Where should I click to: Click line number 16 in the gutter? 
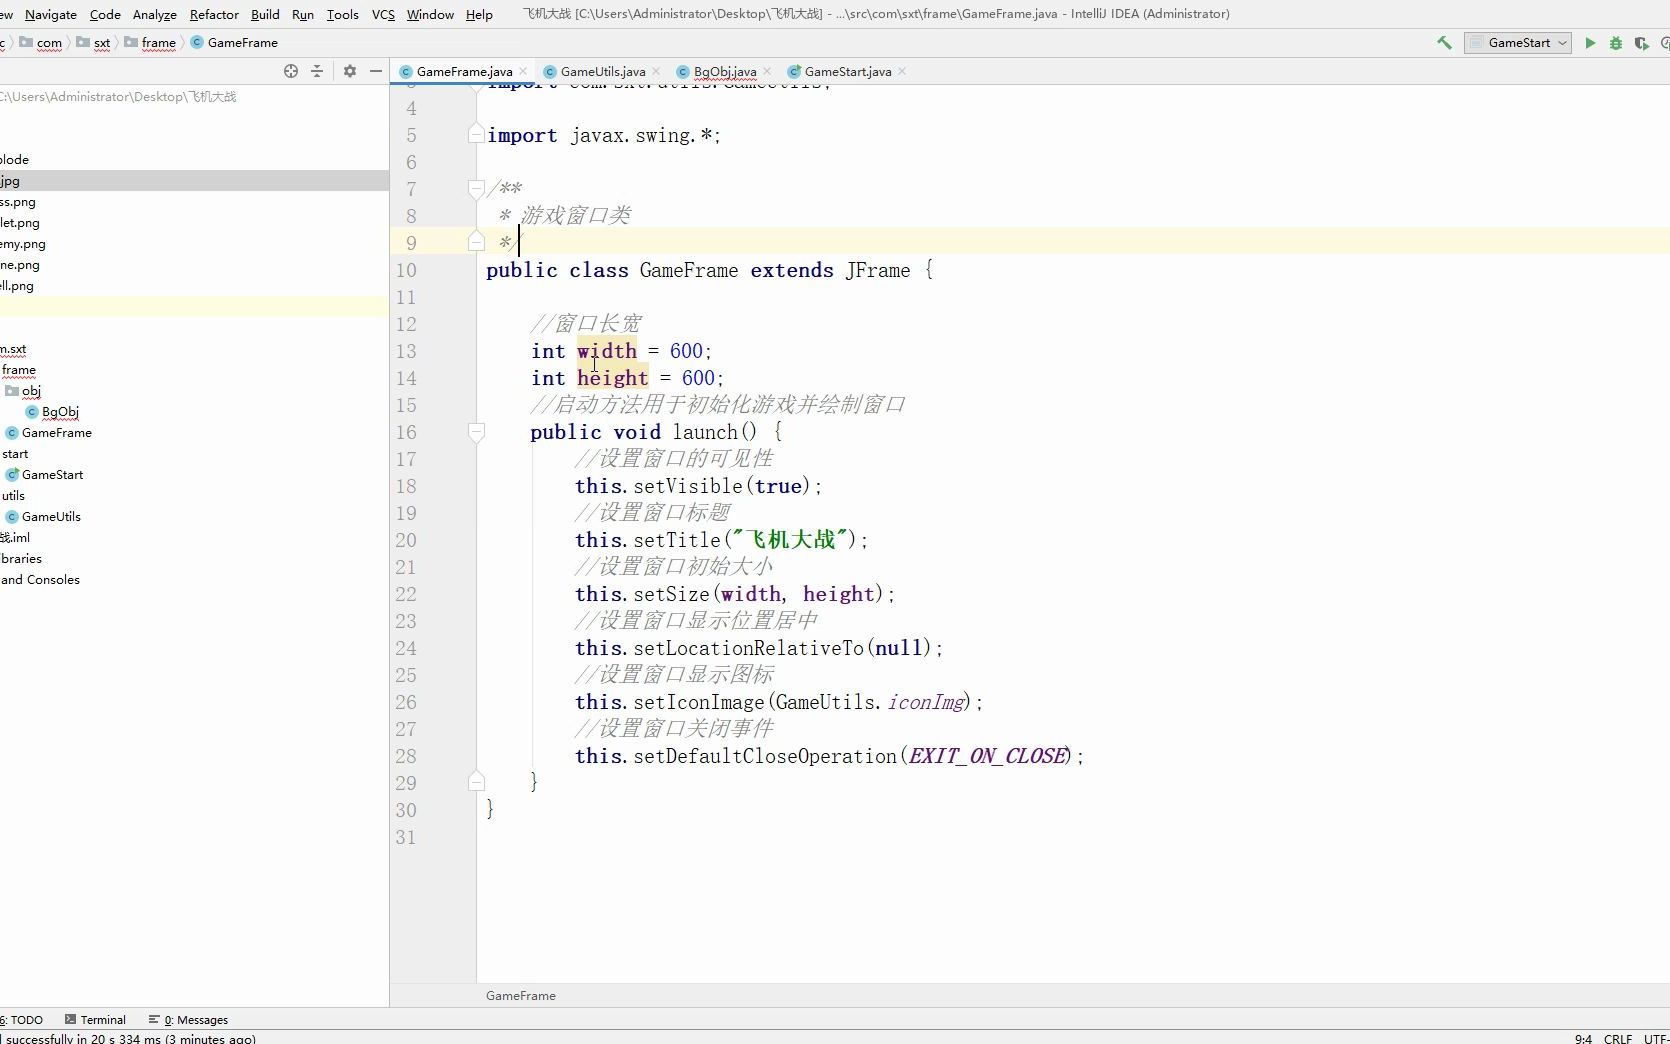tap(406, 432)
